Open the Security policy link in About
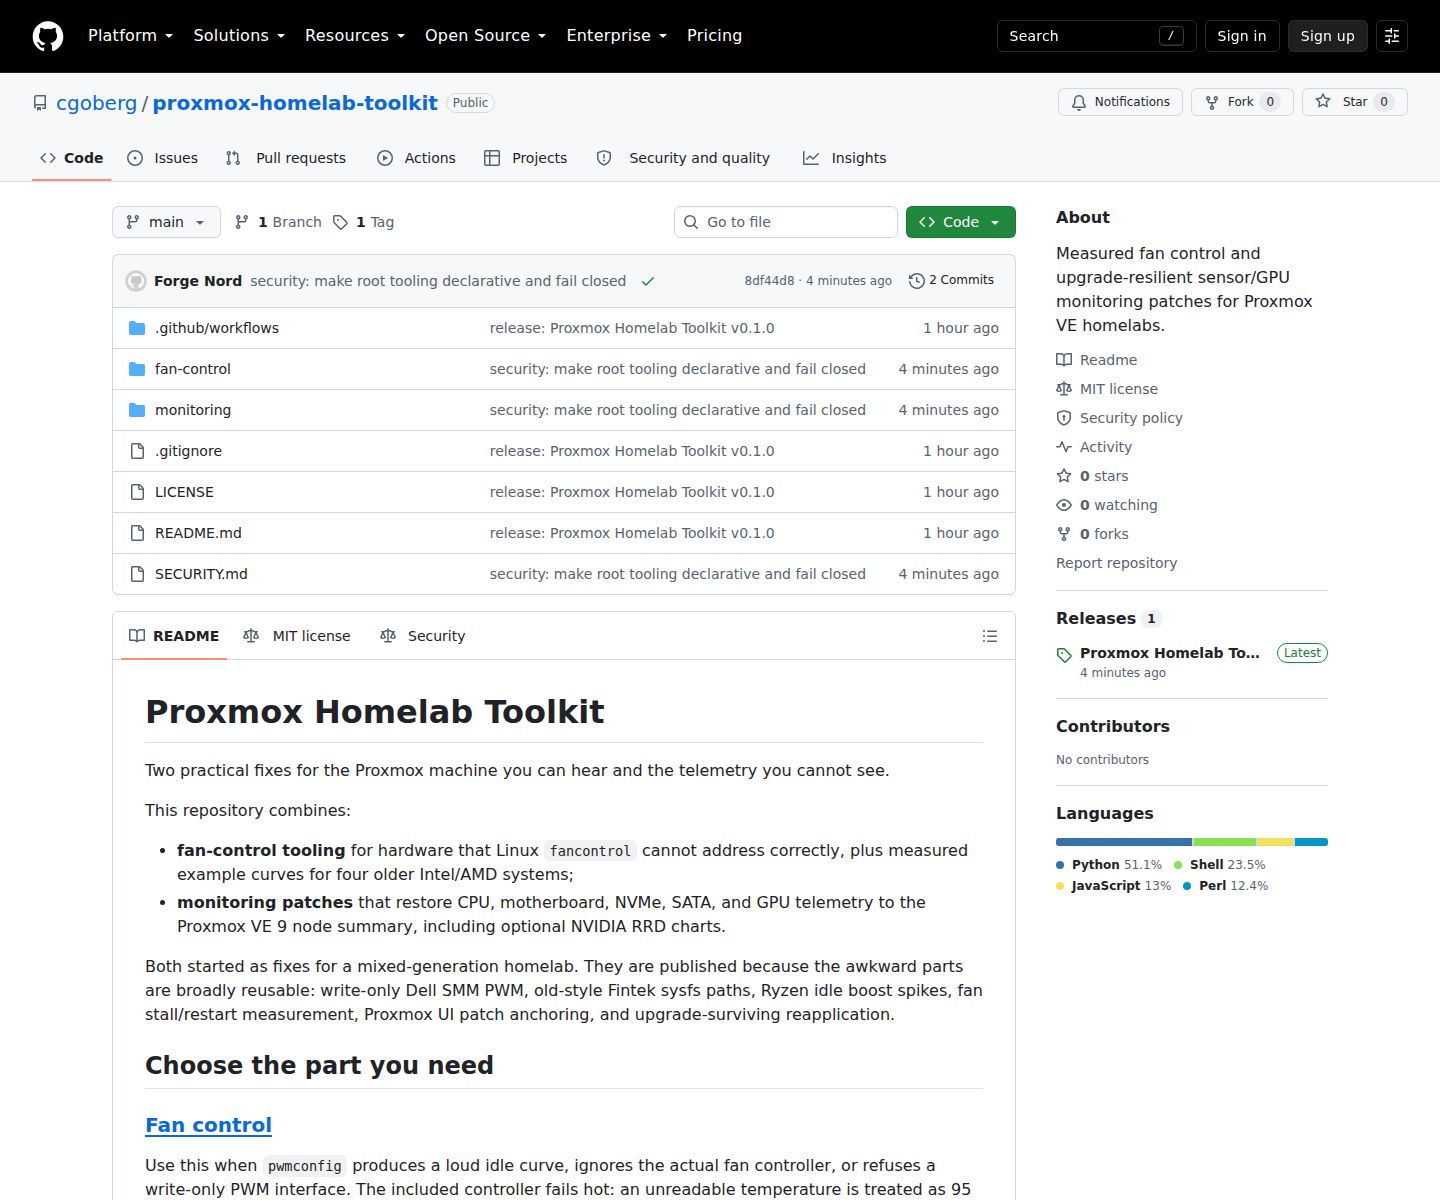Image resolution: width=1440 pixels, height=1200 pixels. (x=1119, y=418)
